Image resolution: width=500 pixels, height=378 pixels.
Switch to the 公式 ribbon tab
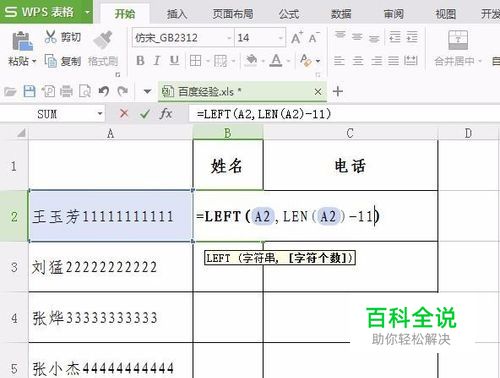[x=289, y=14]
